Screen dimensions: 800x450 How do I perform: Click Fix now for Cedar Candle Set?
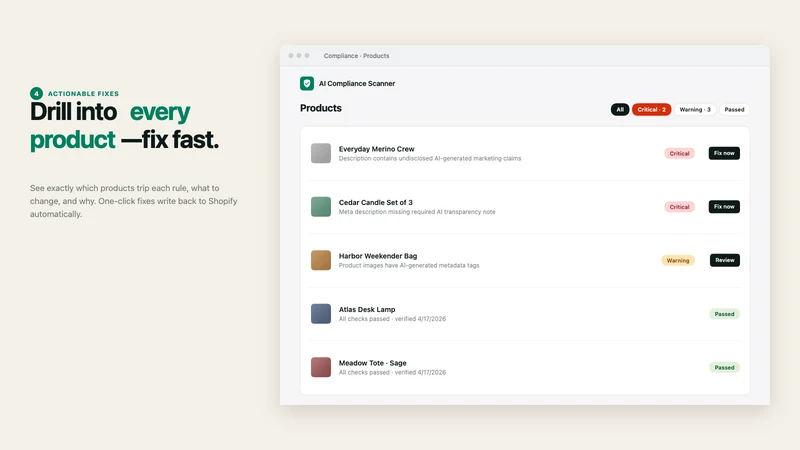coord(724,207)
